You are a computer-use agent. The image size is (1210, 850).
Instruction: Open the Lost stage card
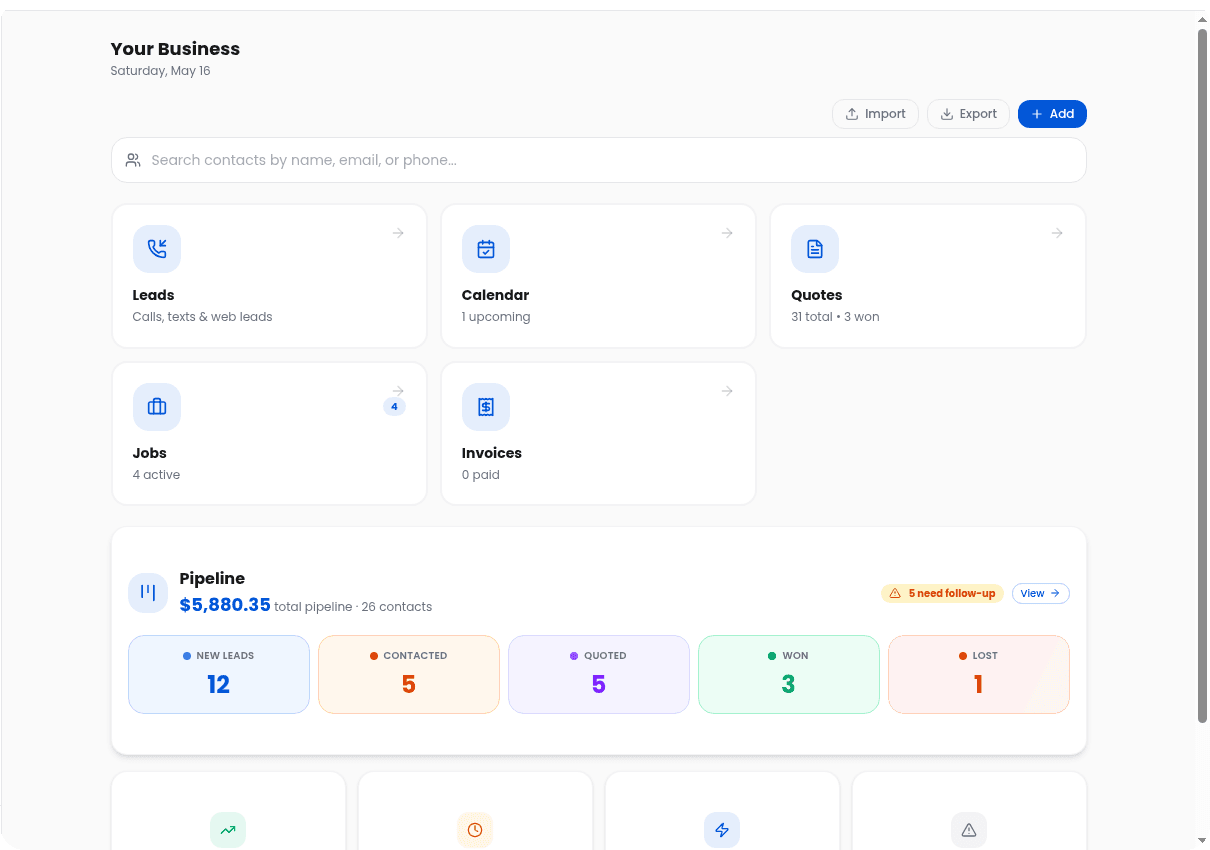(x=979, y=674)
